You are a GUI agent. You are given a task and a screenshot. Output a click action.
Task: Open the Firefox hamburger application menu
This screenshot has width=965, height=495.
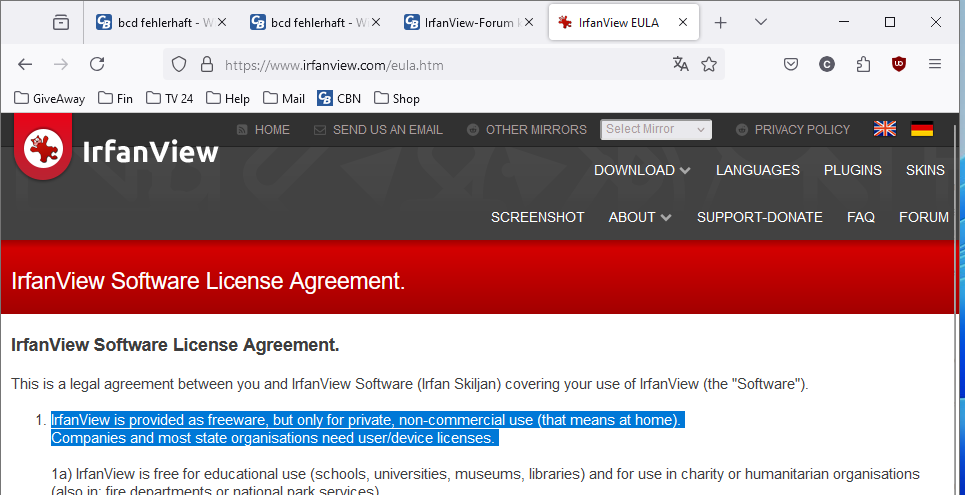click(x=935, y=64)
